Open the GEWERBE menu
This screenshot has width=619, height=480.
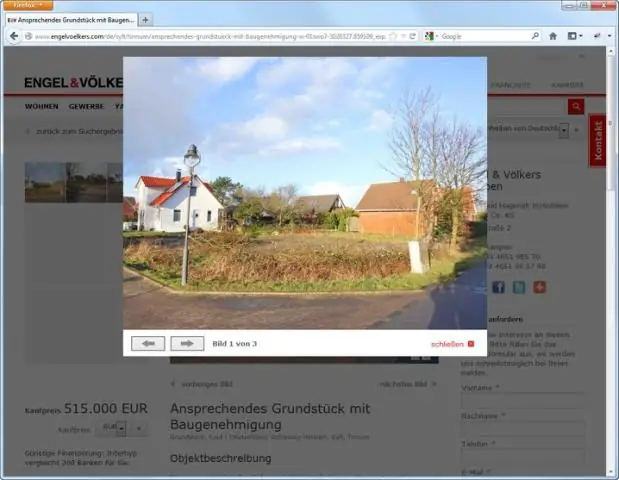pyautogui.click(x=86, y=106)
